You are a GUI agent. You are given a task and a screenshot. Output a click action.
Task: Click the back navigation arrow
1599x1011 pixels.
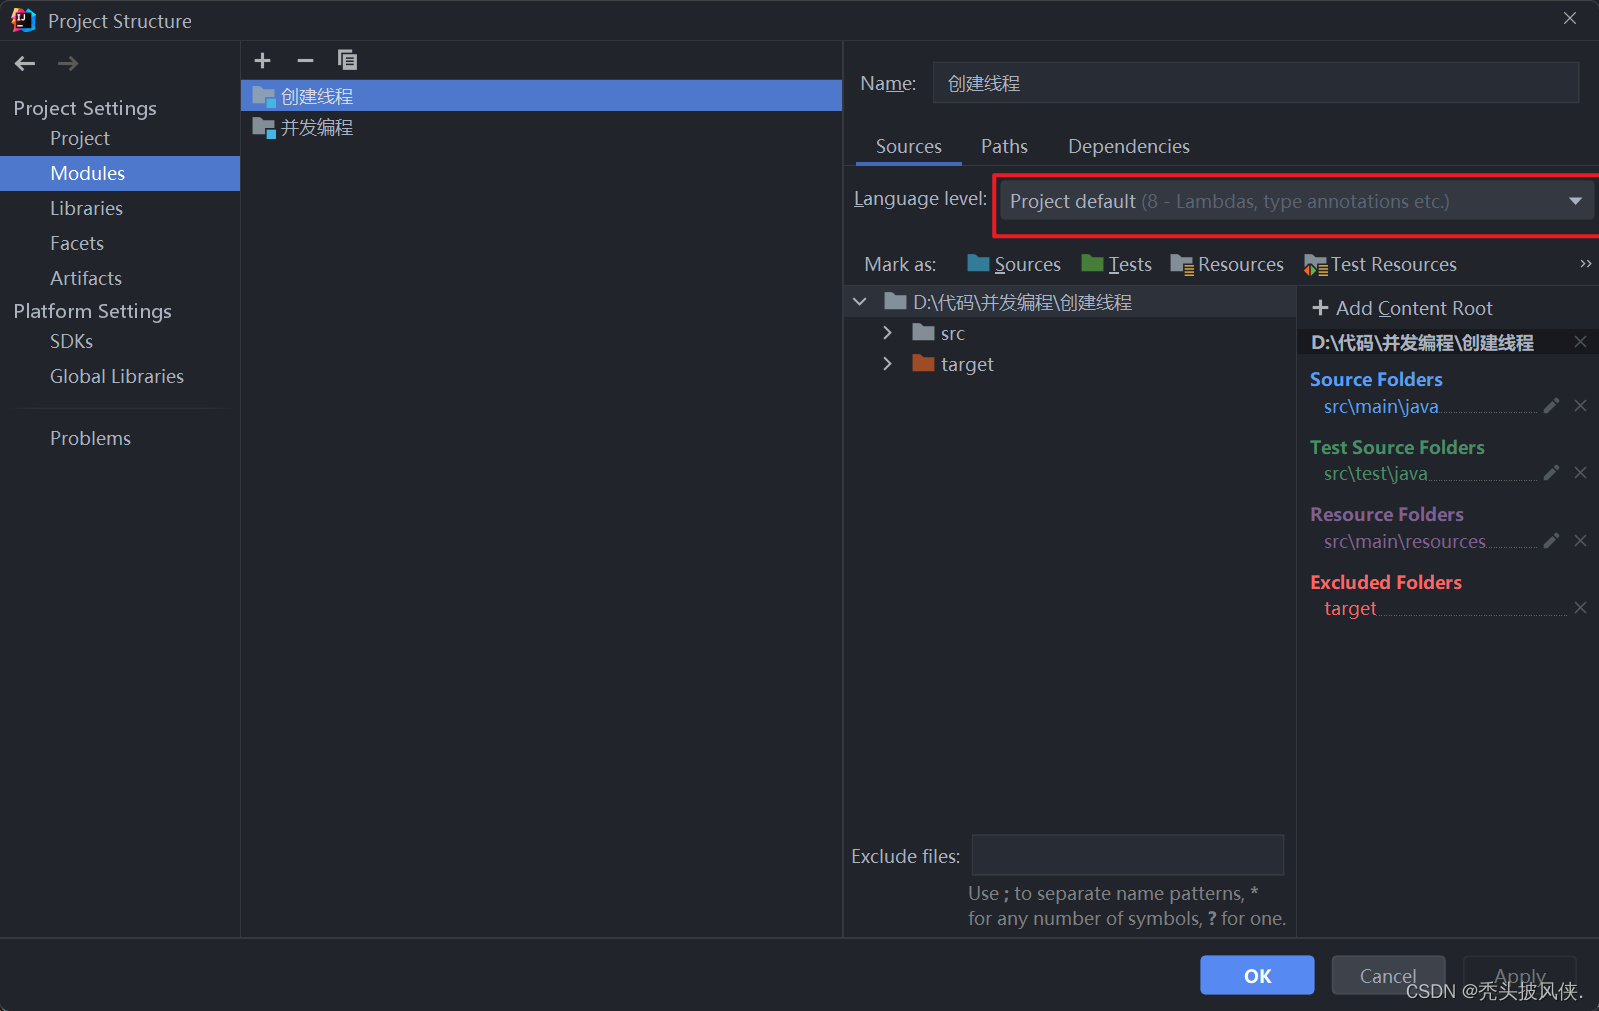click(x=25, y=64)
